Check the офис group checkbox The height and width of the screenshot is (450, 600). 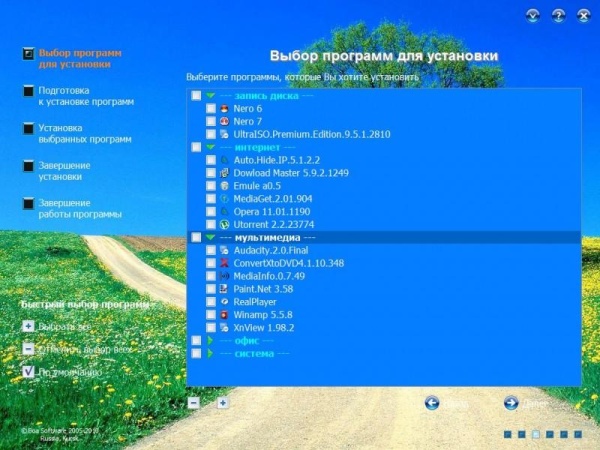coord(196,341)
